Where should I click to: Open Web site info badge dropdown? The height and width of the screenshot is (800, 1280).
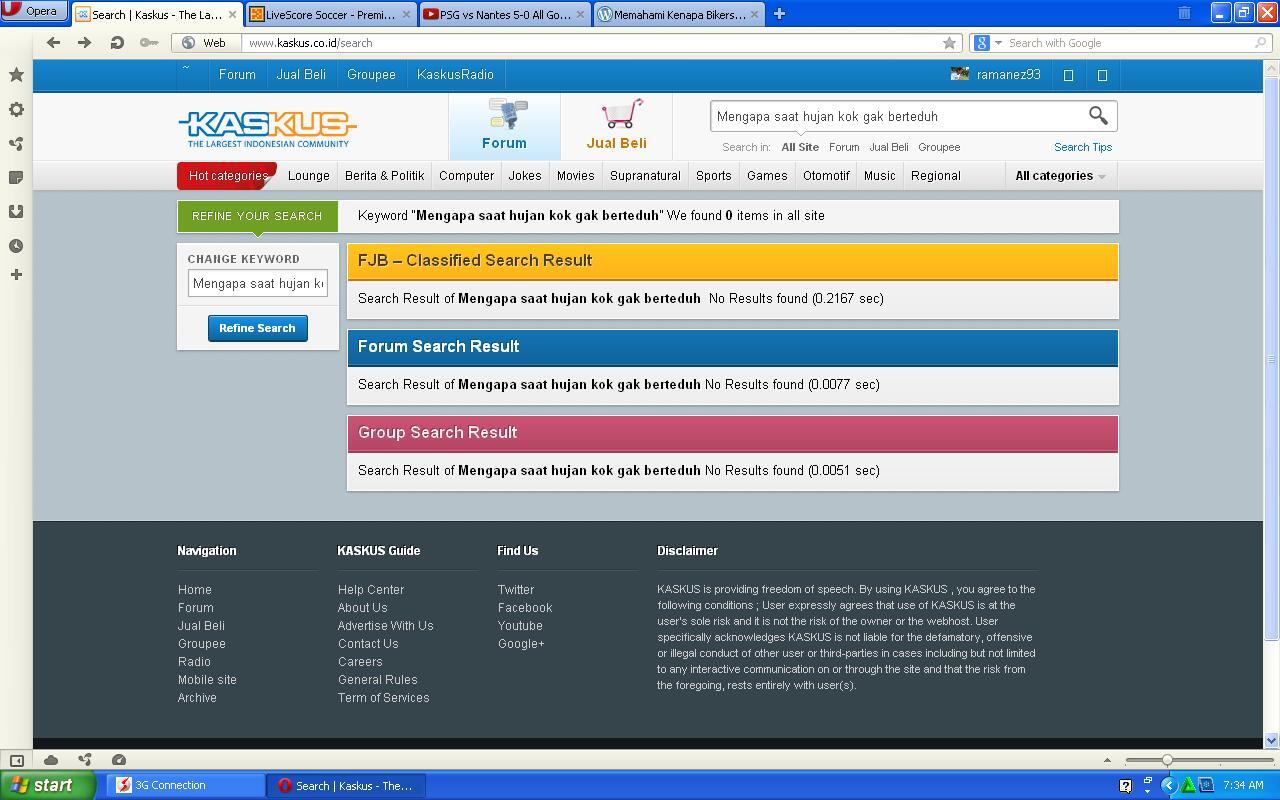[204, 43]
